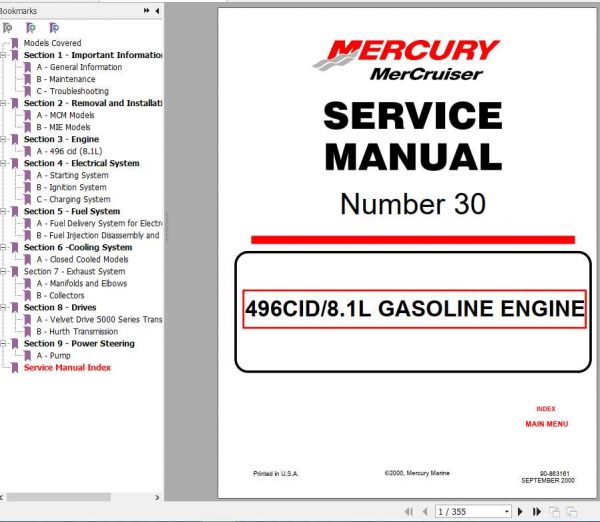Collapse Section 5 Fuel System node

tap(3, 211)
